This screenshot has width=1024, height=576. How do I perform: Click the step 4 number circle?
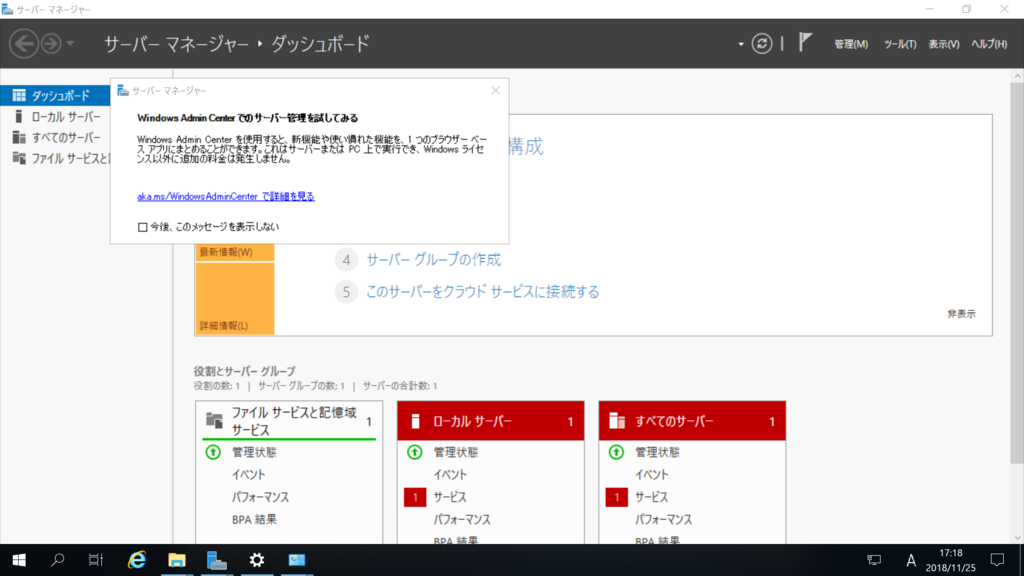[x=346, y=260]
